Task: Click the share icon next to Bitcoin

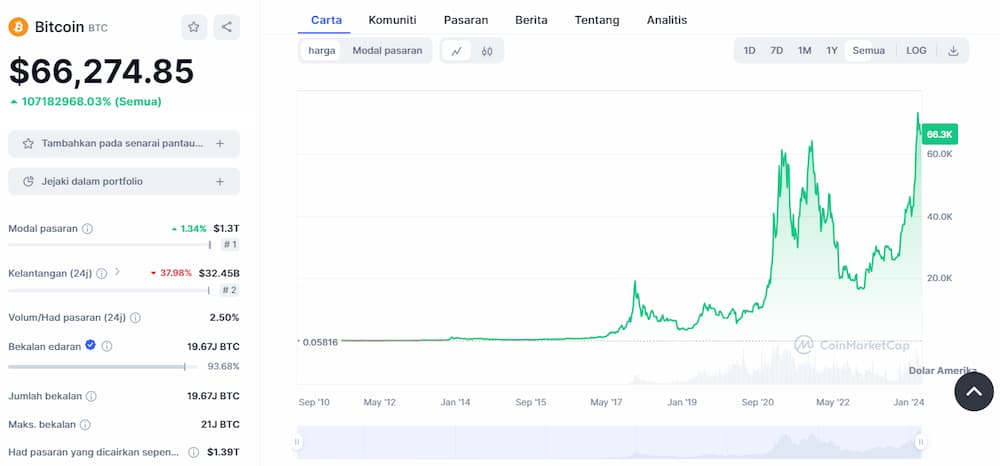Action: tap(226, 27)
